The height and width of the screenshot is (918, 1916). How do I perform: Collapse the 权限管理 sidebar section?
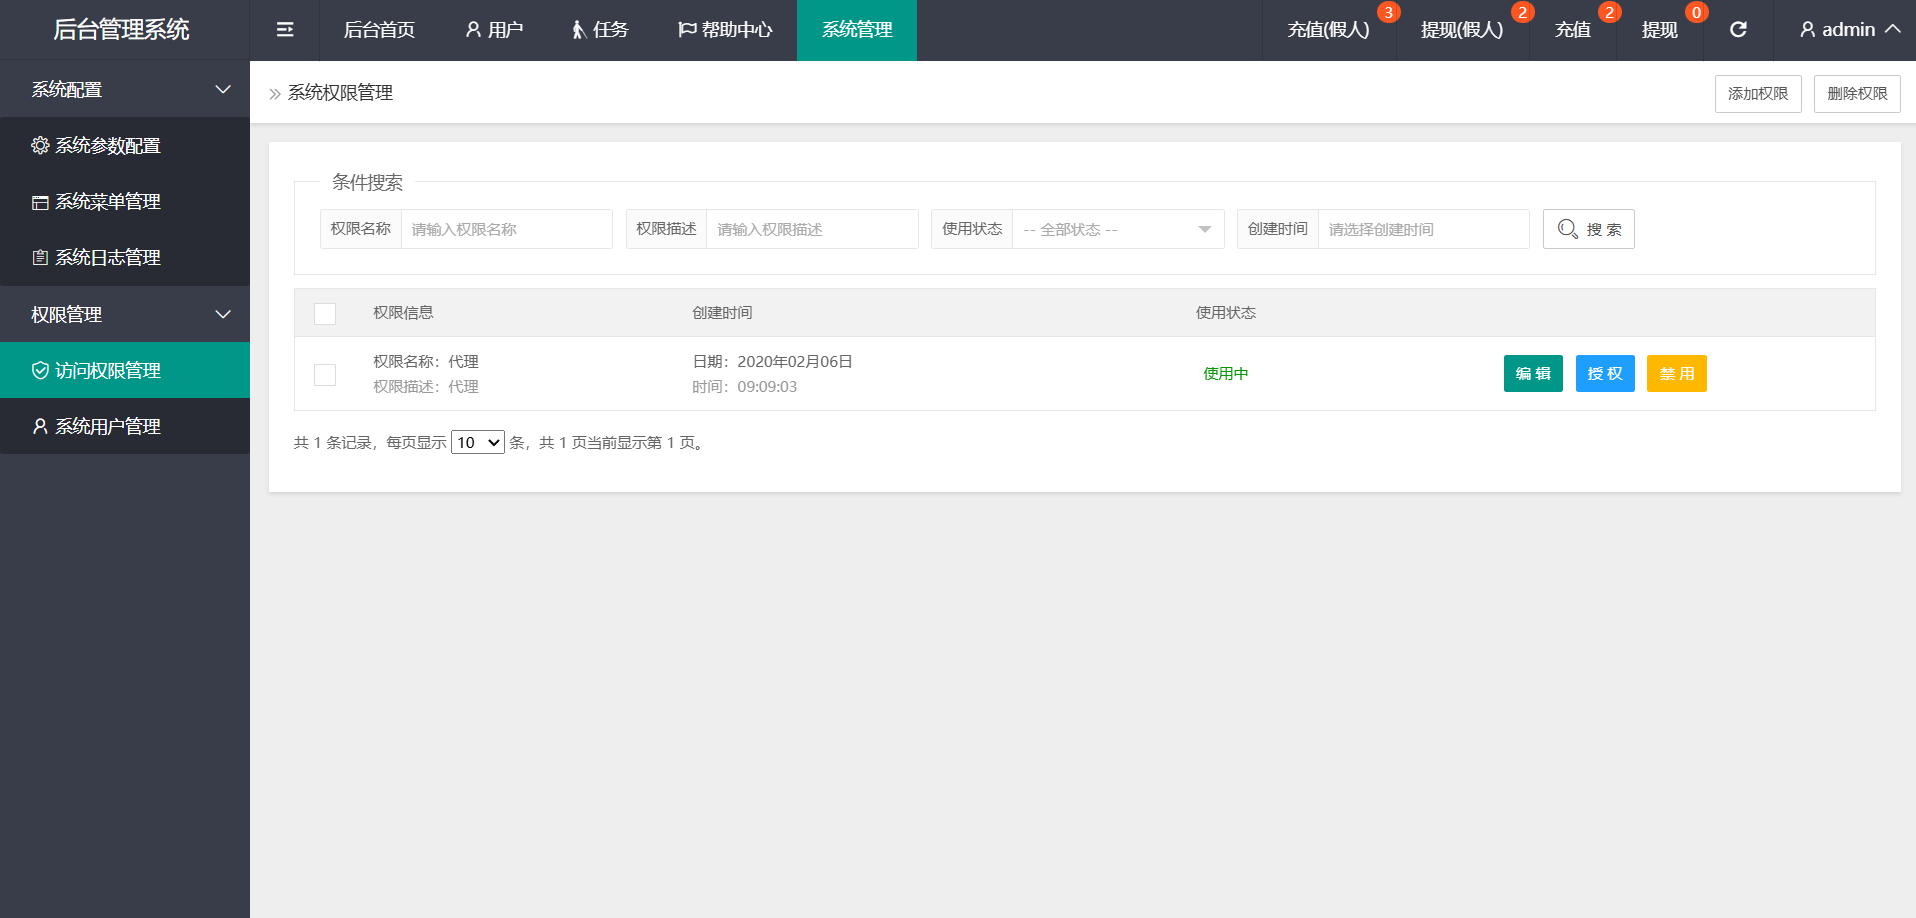(x=125, y=314)
